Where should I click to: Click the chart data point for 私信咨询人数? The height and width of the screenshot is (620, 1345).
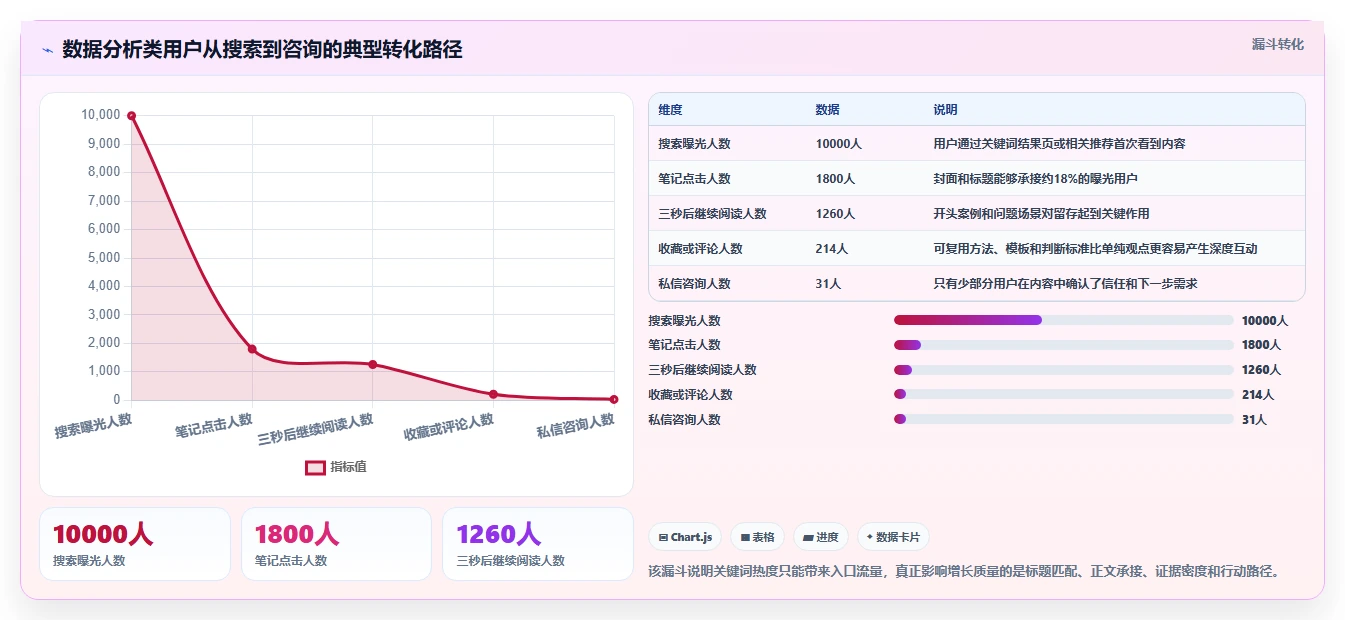pyautogui.click(x=614, y=399)
